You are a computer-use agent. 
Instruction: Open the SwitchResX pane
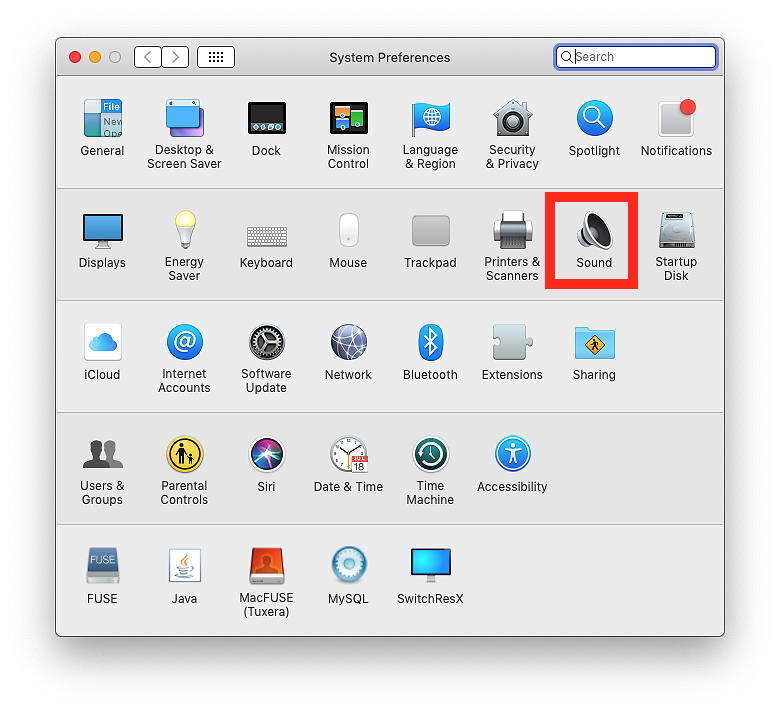pos(430,576)
